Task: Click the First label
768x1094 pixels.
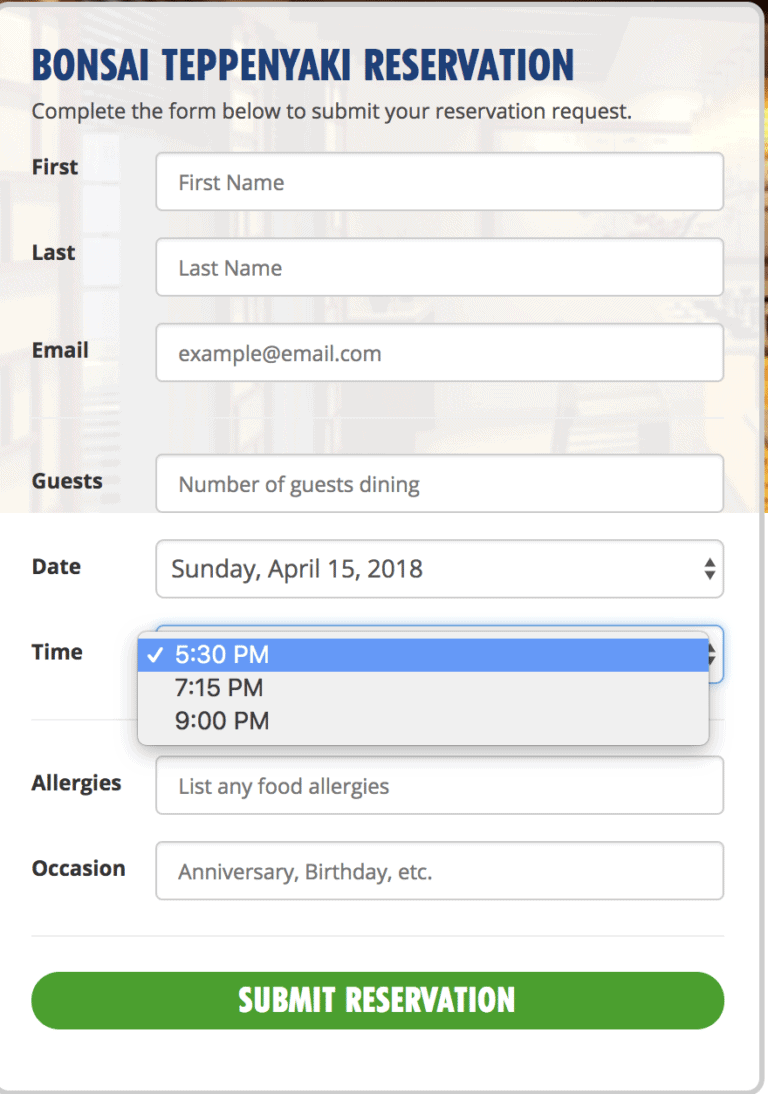Action: [55, 167]
